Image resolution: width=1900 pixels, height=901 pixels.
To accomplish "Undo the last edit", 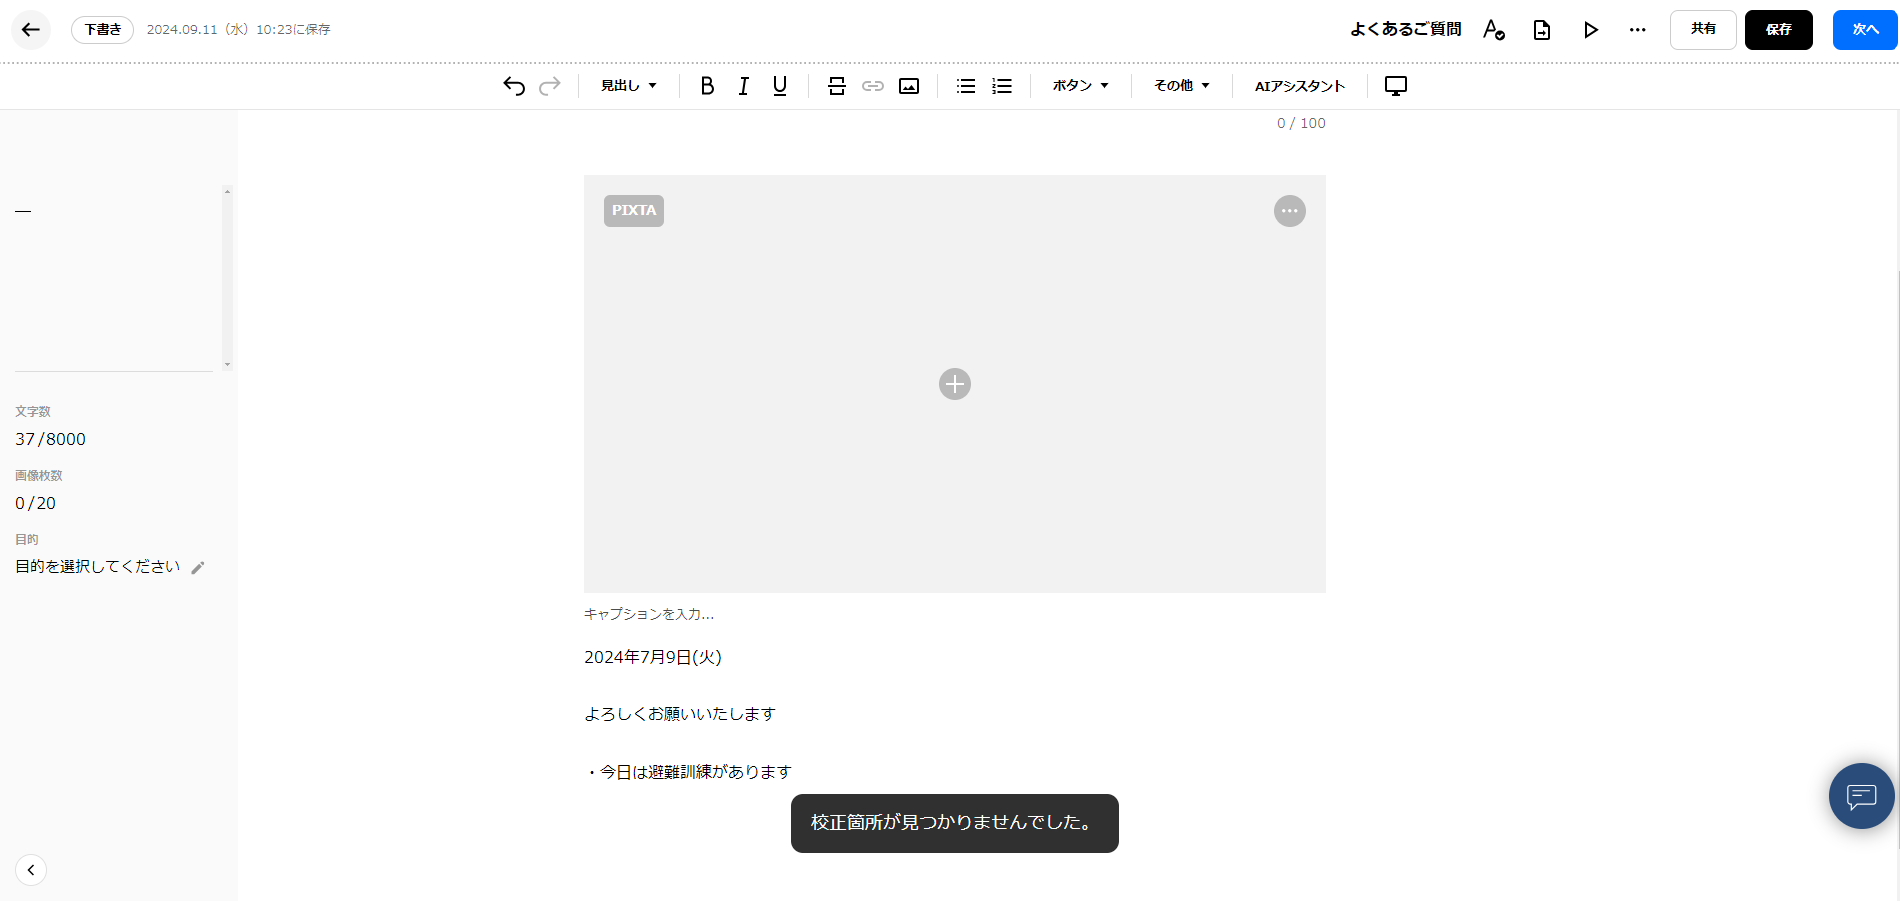I will click(514, 86).
